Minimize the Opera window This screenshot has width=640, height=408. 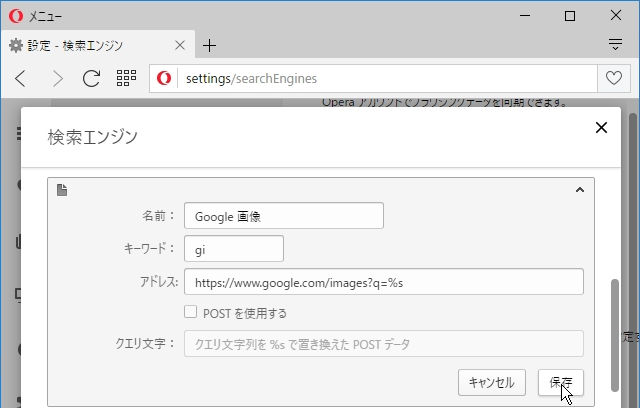(x=525, y=16)
